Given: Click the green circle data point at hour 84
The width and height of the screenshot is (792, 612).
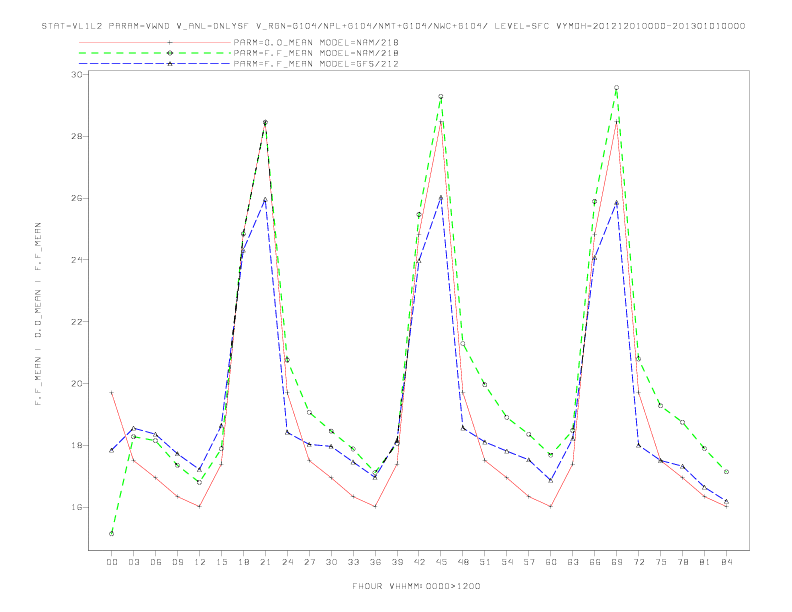Looking at the screenshot, I should coord(726,472).
